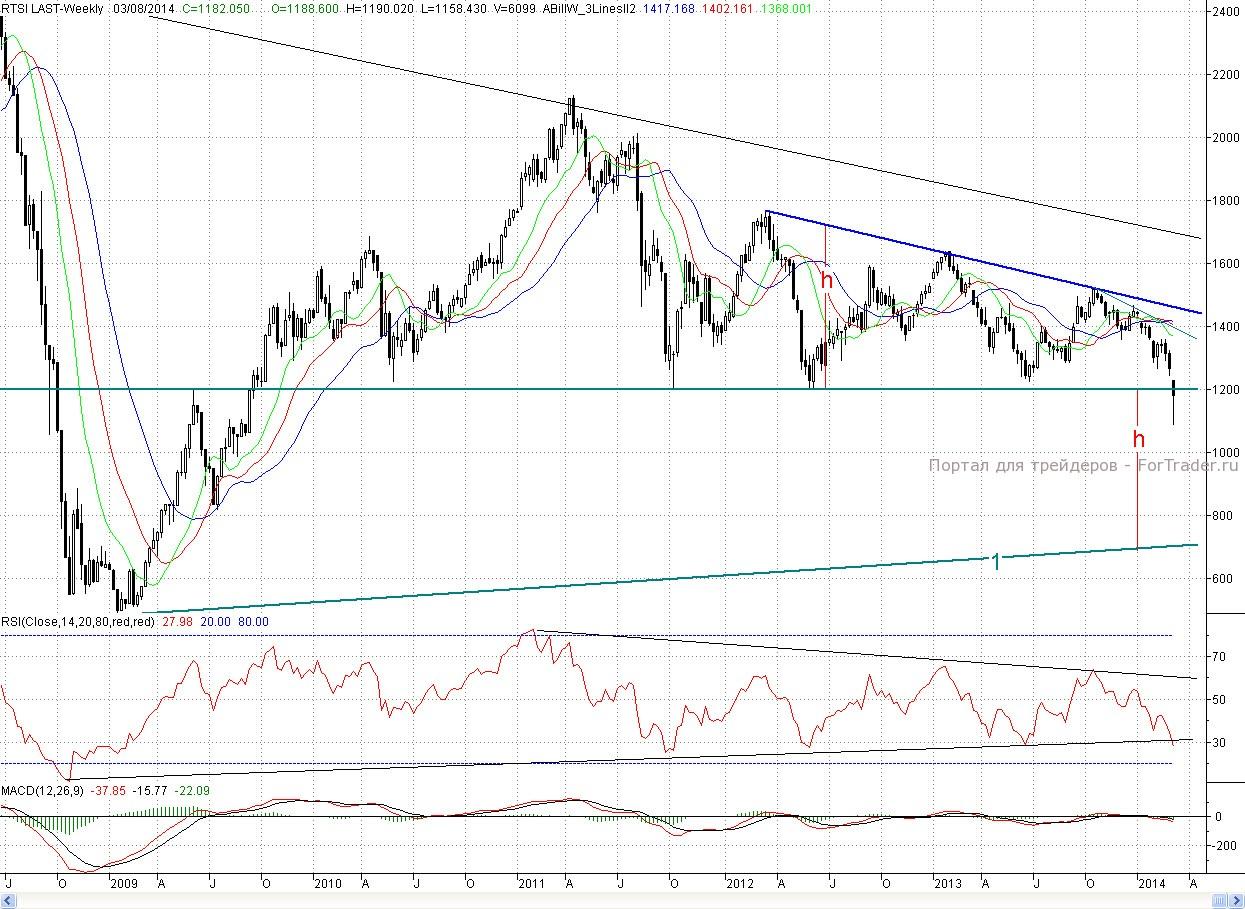Click the "1800" price axis label
Image resolution: width=1245 pixels, height=909 pixels.
tap(1224, 201)
